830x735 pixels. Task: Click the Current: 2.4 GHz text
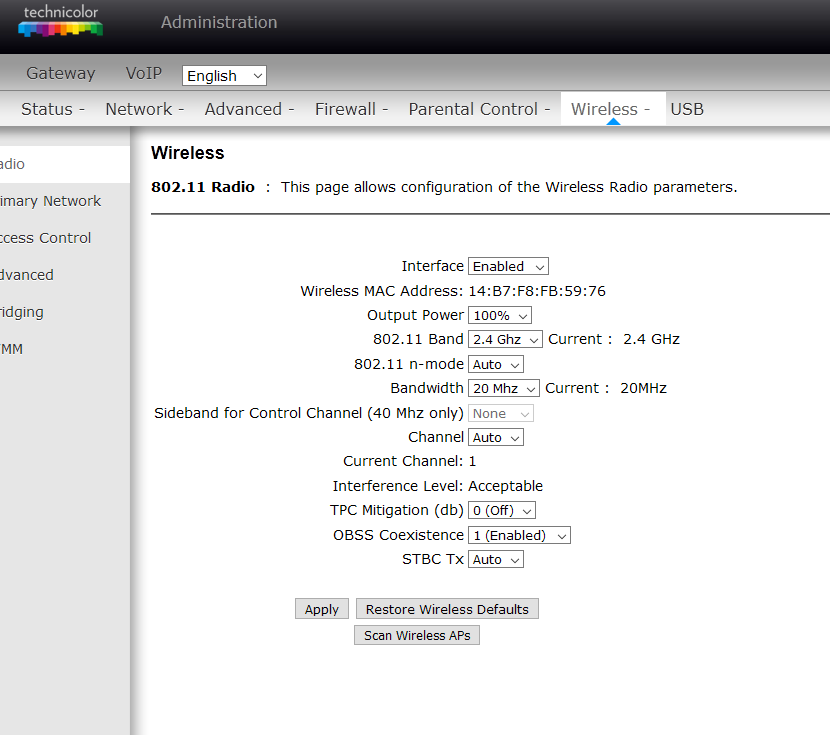coord(614,339)
